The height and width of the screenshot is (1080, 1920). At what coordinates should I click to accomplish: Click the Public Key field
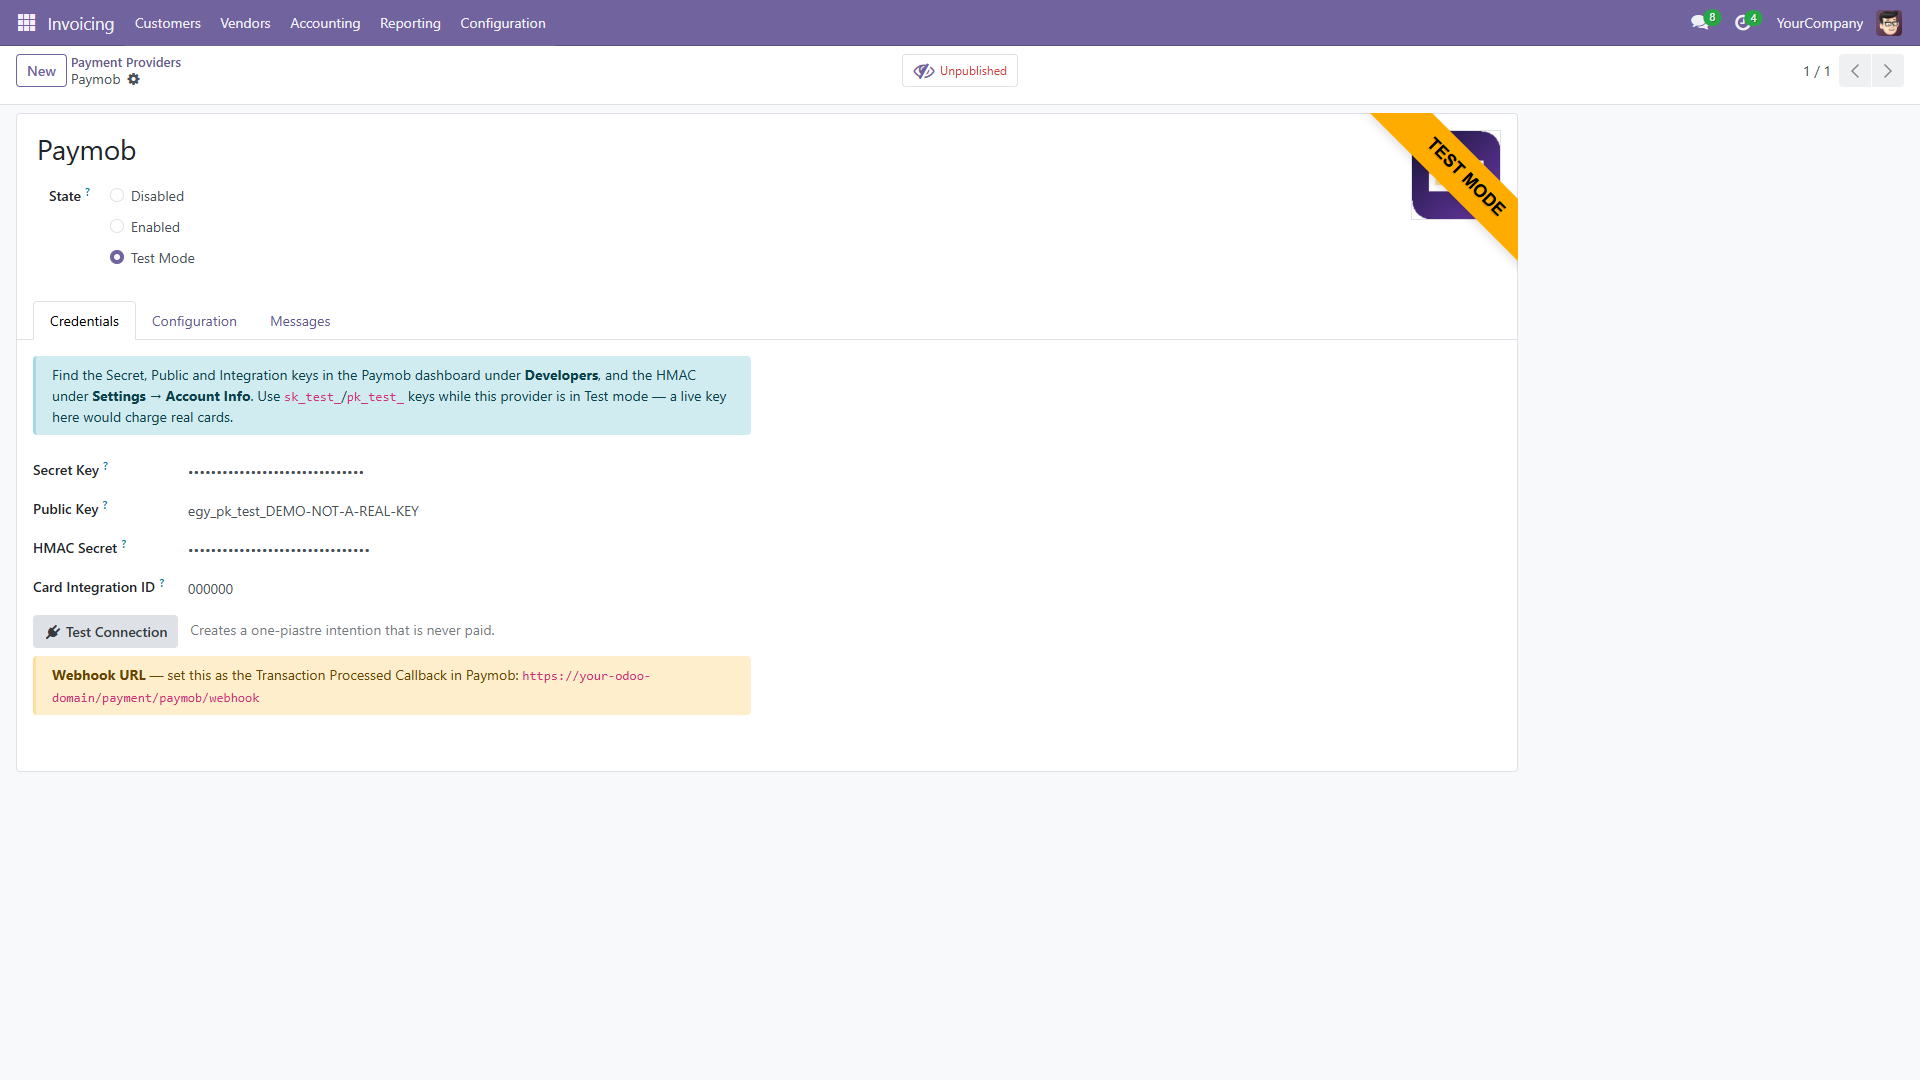click(469, 511)
